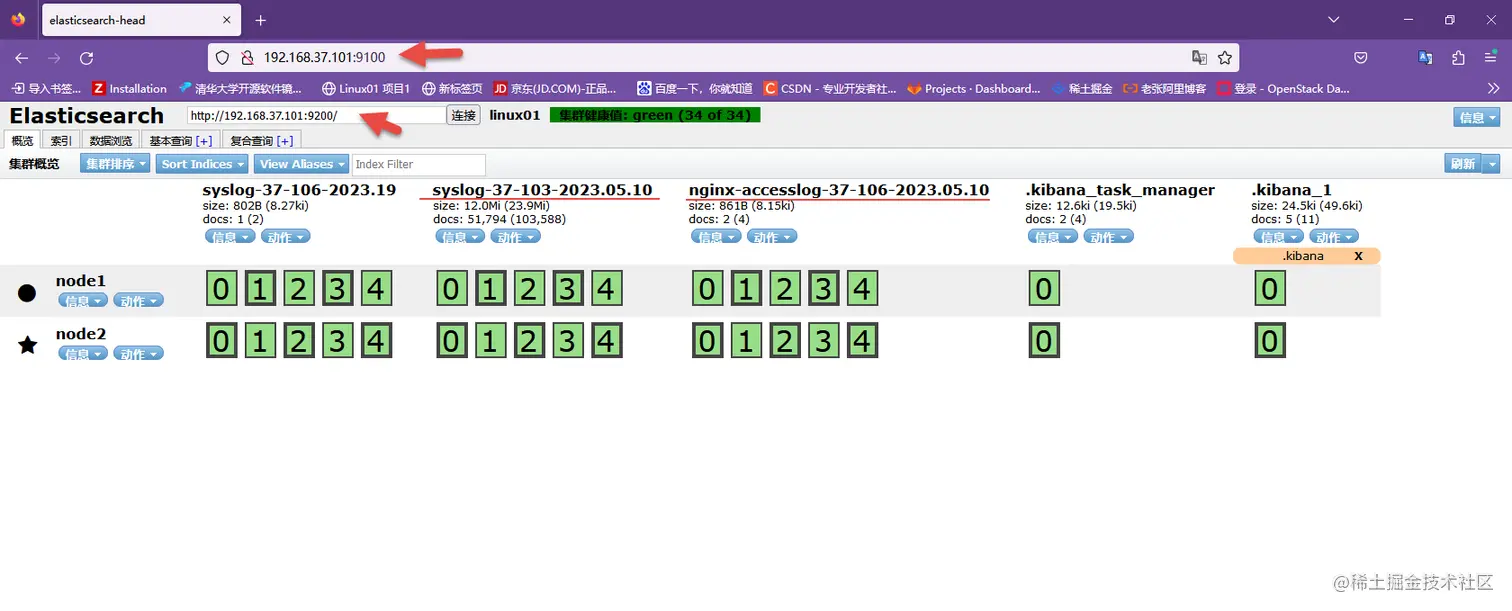The image size is (1512, 611).
Task: Focus the Index Filter field
Action: (418, 164)
